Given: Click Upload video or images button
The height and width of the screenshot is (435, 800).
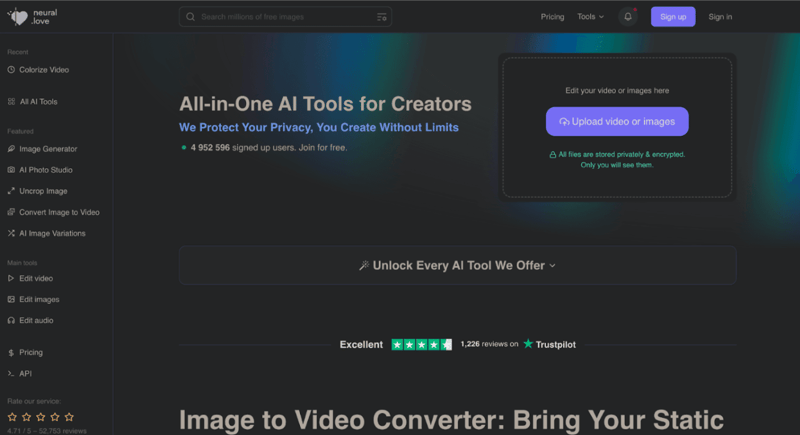Looking at the screenshot, I should click(x=617, y=122).
